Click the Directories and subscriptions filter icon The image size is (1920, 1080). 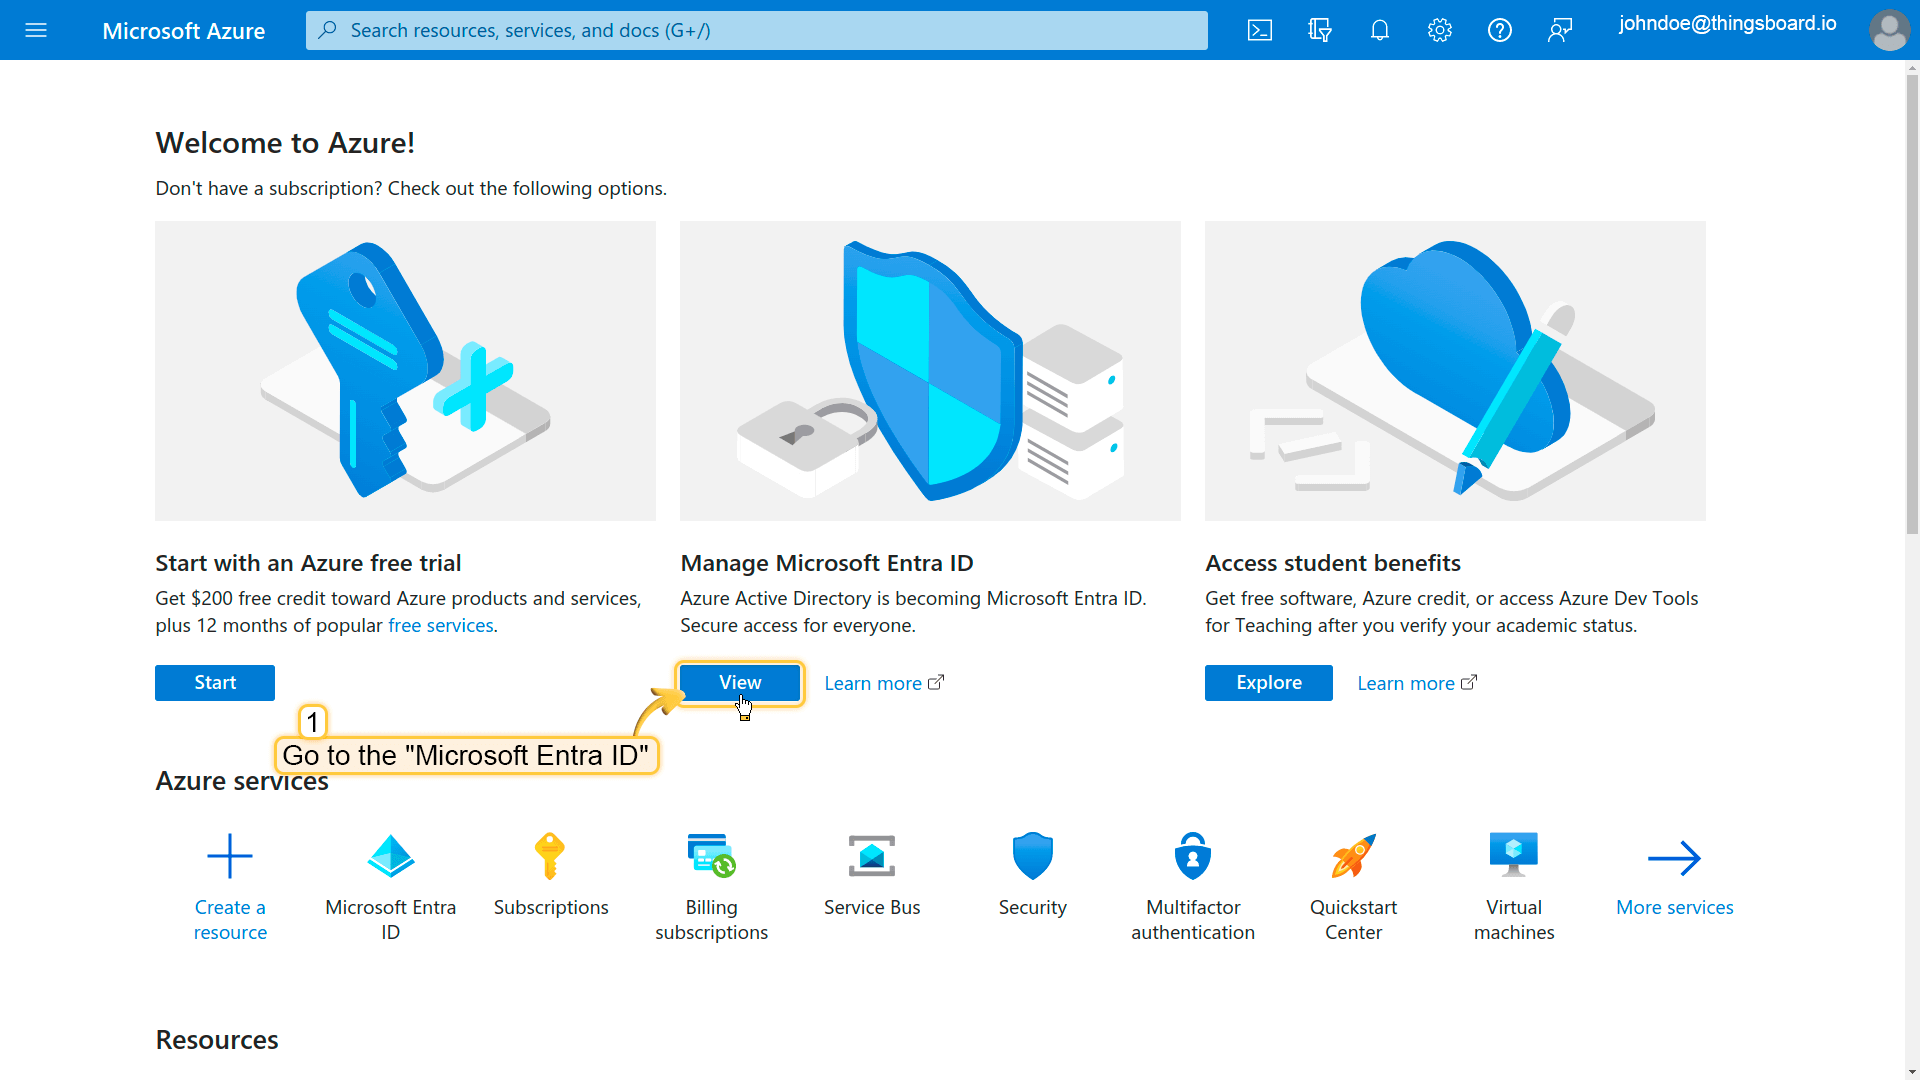[x=1320, y=30]
